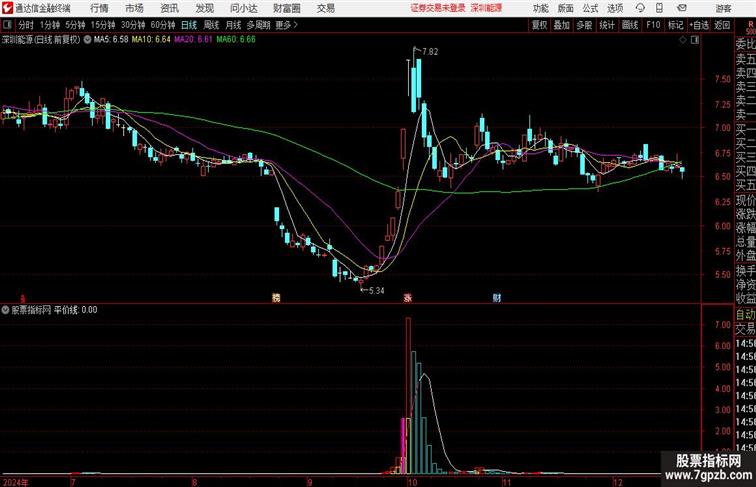Select the 月线 monthly period
This screenshot has width=756, height=487.
point(233,25)
